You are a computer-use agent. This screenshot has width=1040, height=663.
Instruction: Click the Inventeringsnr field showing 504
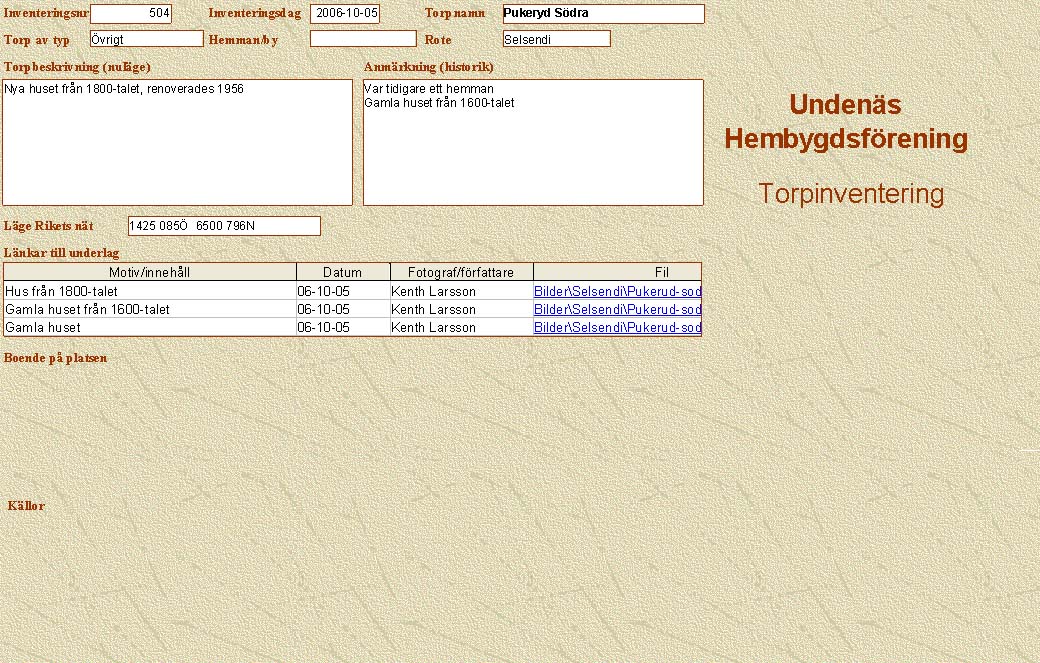pyautogui.click(x=131, y=14)
